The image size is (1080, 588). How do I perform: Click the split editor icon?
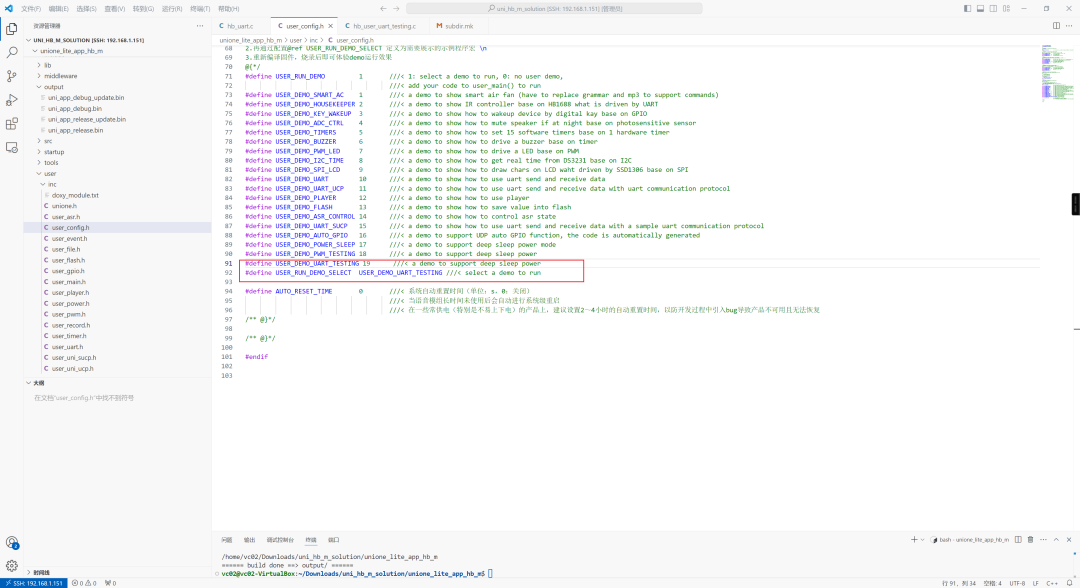(x=1054, y=26)
